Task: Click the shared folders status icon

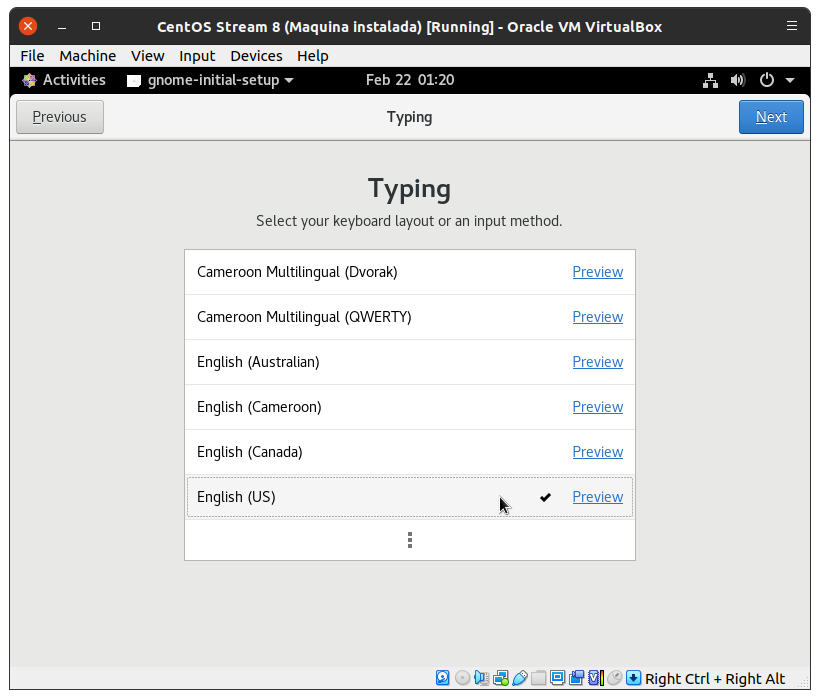Action: pyautogui.click(x=538, y=678)
